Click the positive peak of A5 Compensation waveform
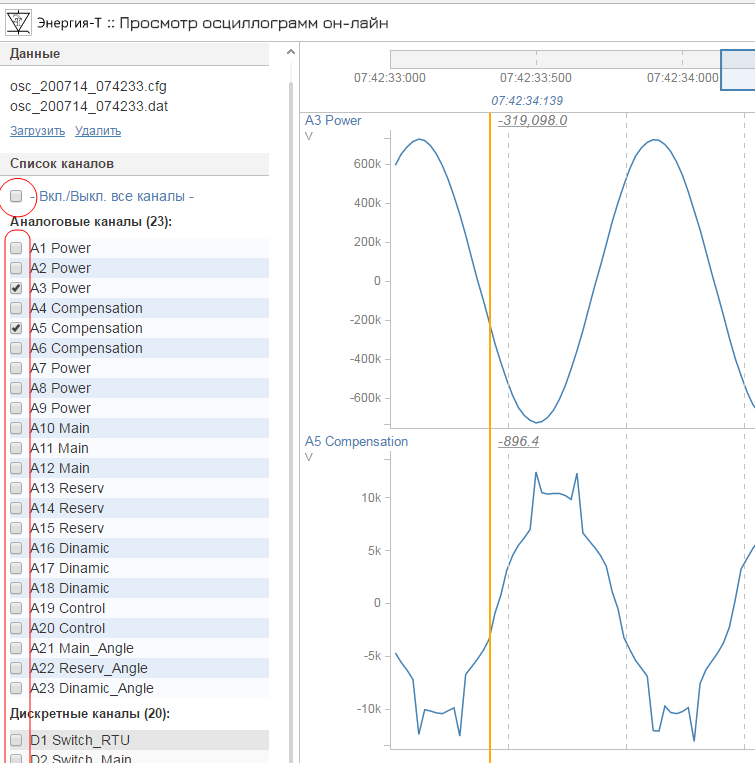 coord(536,473)
